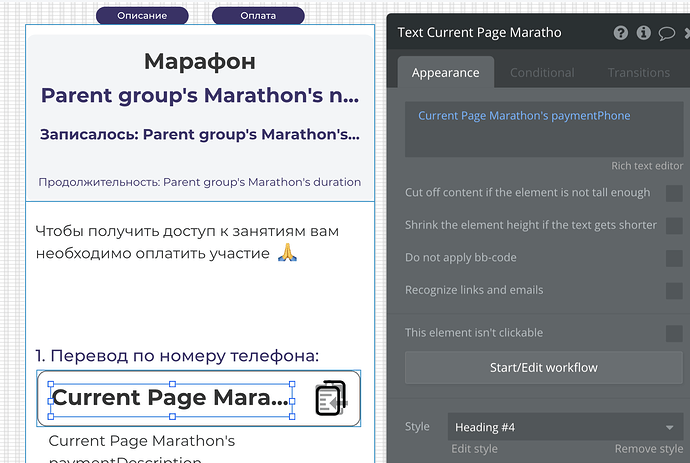Viewport: 690px width, 463px height.
Task: Switch to the Transitions tab
Action: pyautogui.click(x=639, y=72)
